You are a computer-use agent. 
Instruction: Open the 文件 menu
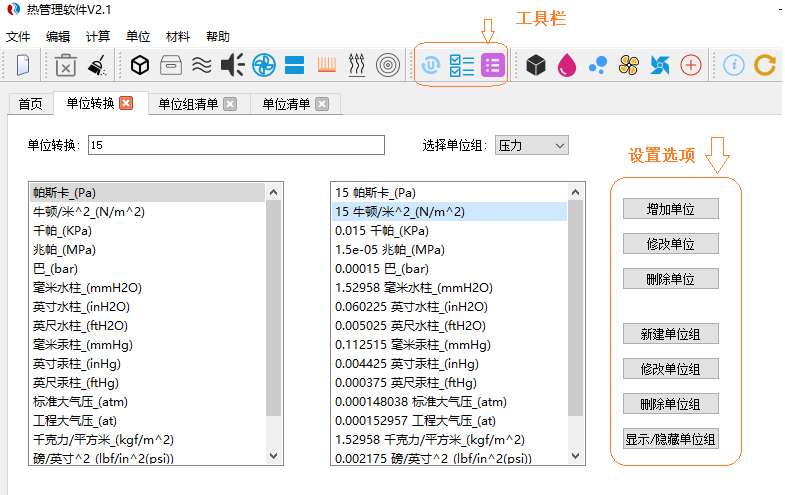(18, 37)
